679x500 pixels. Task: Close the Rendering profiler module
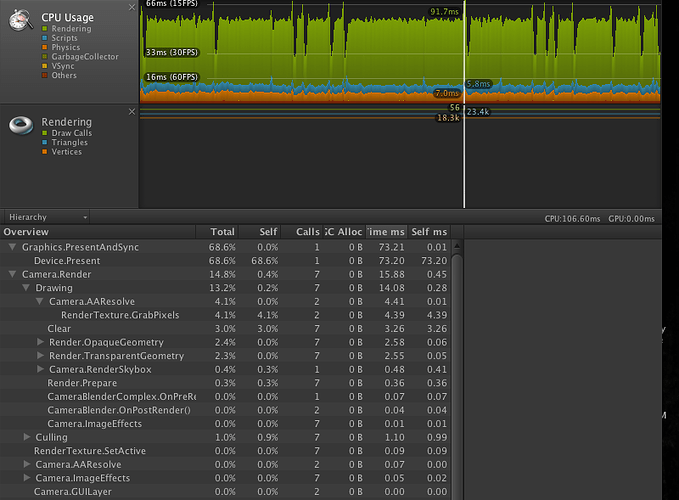pyautogui.click(x=132, y=112)
